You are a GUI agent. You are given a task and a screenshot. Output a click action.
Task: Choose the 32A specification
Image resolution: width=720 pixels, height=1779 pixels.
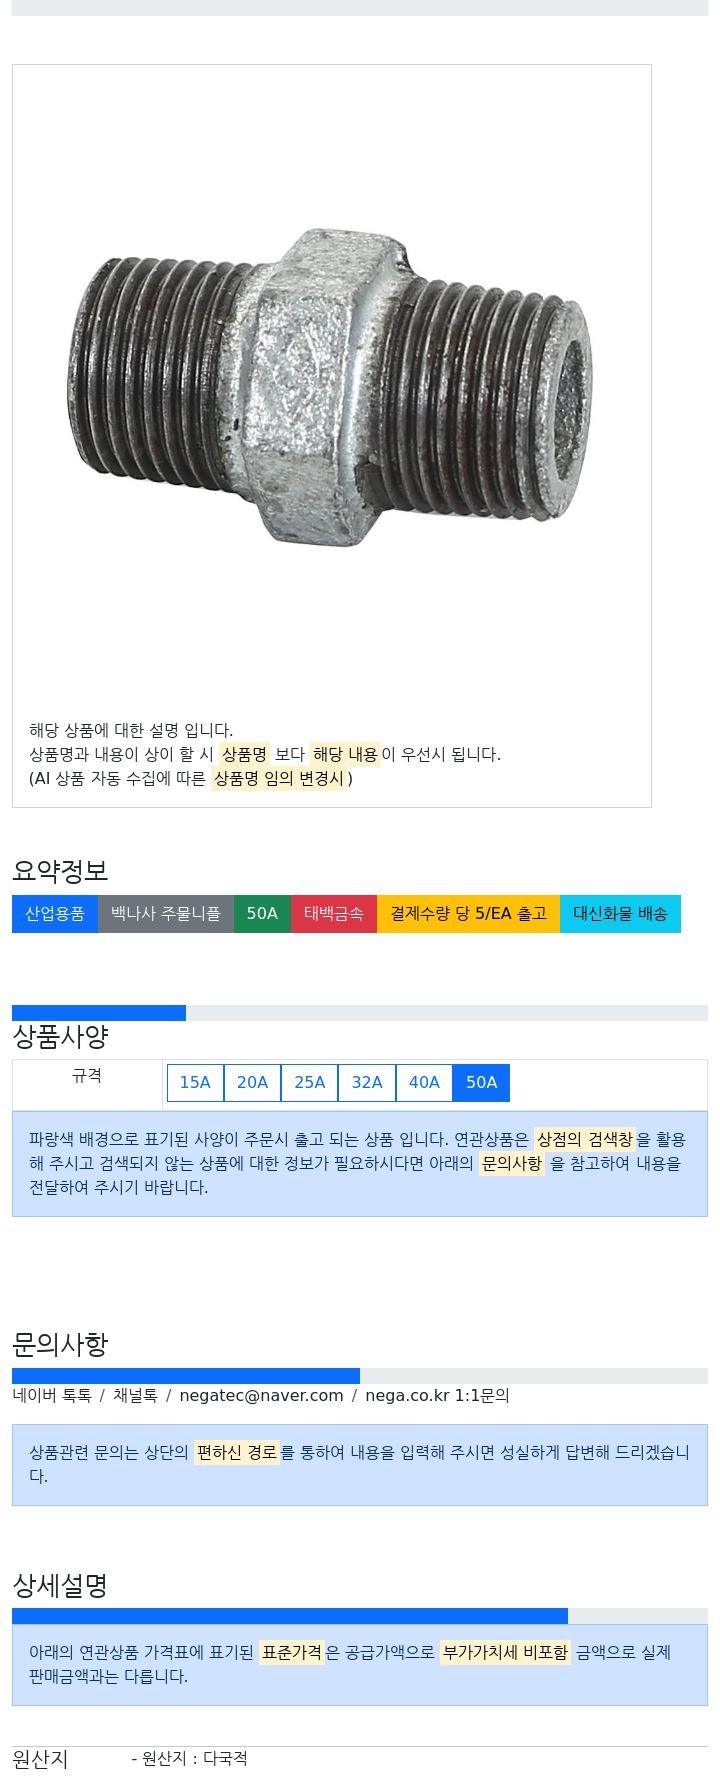coord(367,1082)
